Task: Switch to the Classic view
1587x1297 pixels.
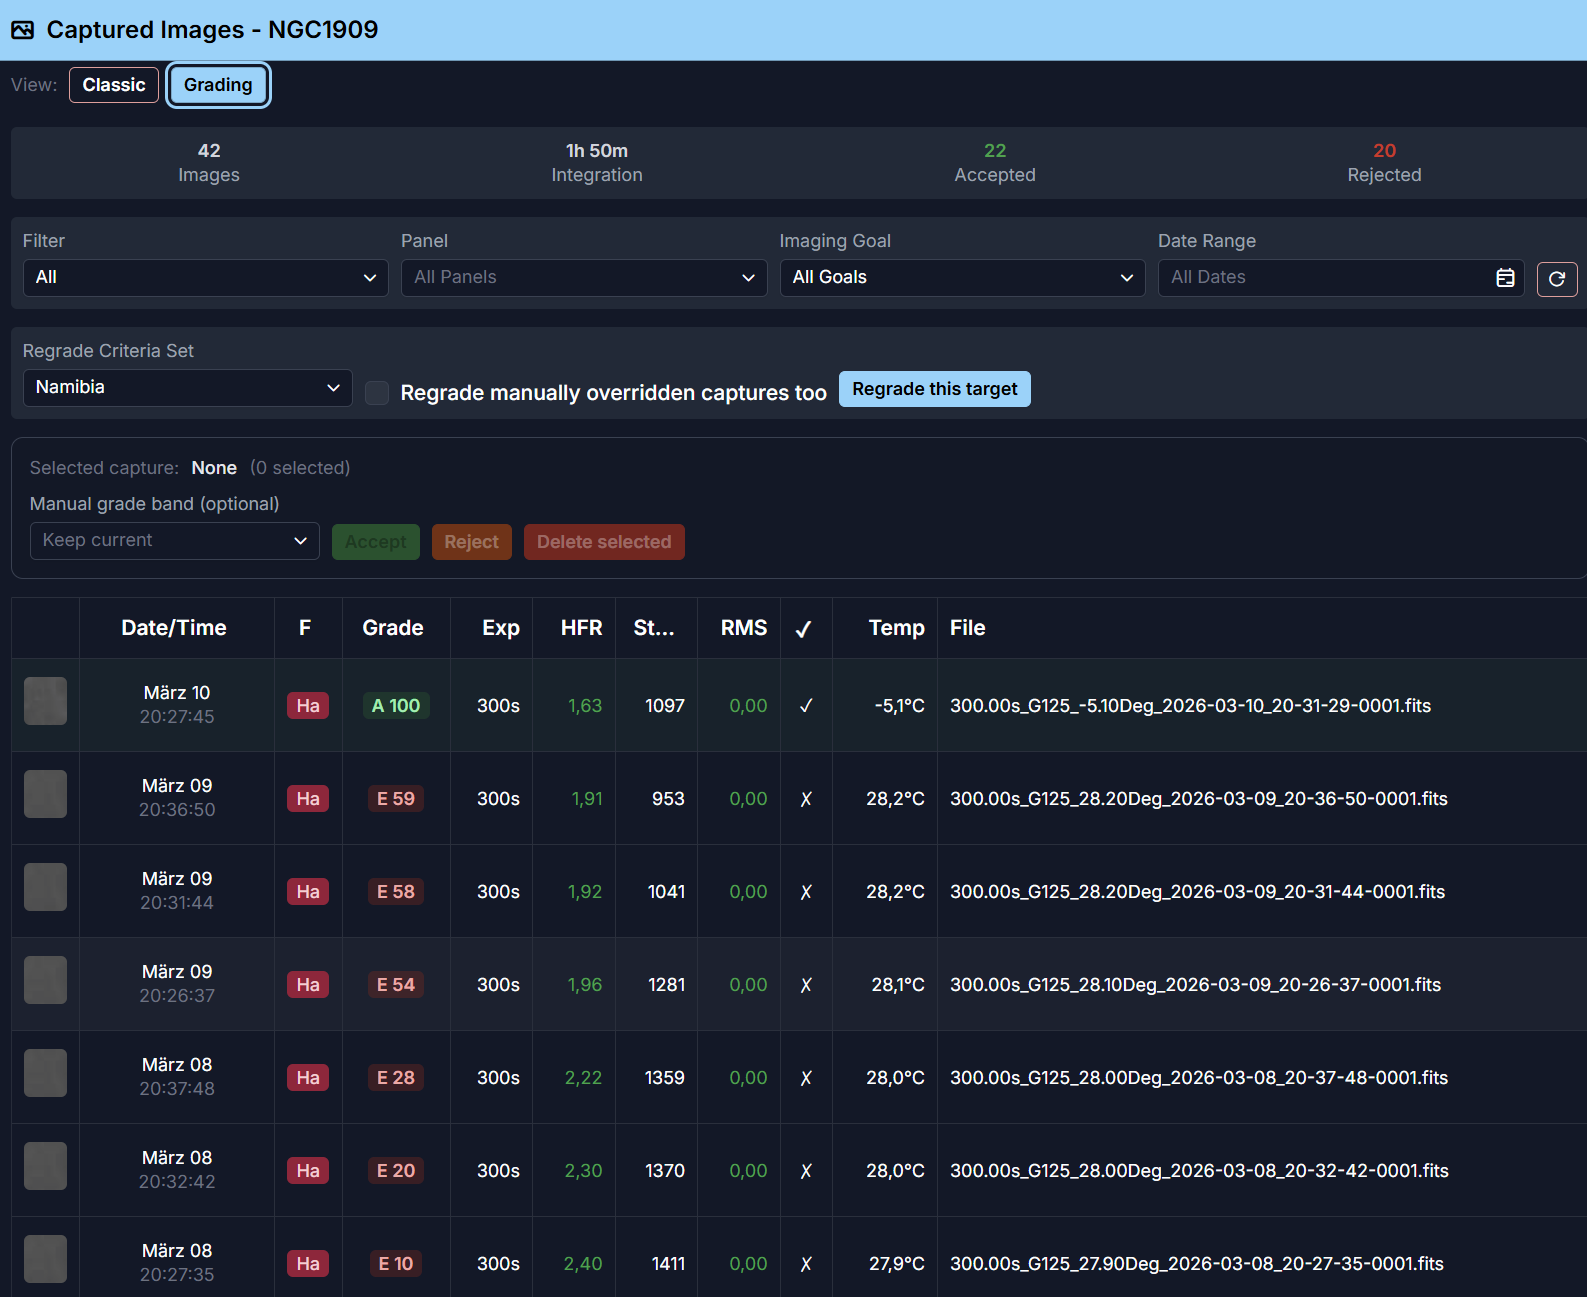Action: click(x=114, y=85)
